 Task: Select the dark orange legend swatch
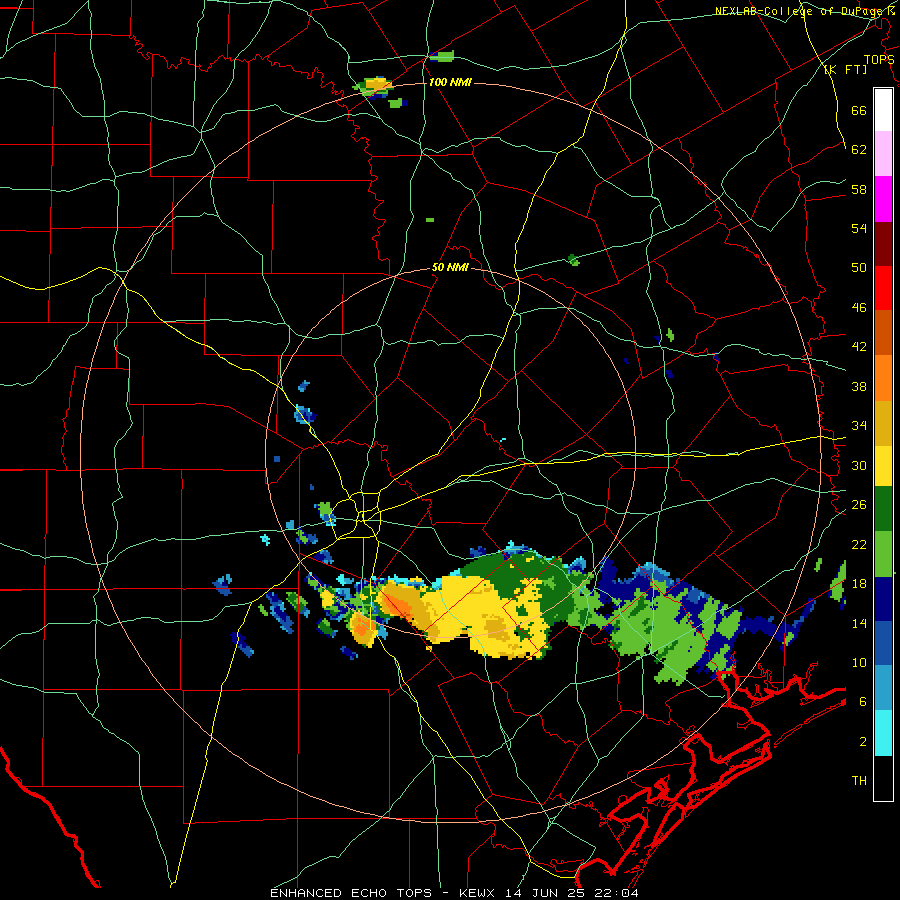point(883,333)
